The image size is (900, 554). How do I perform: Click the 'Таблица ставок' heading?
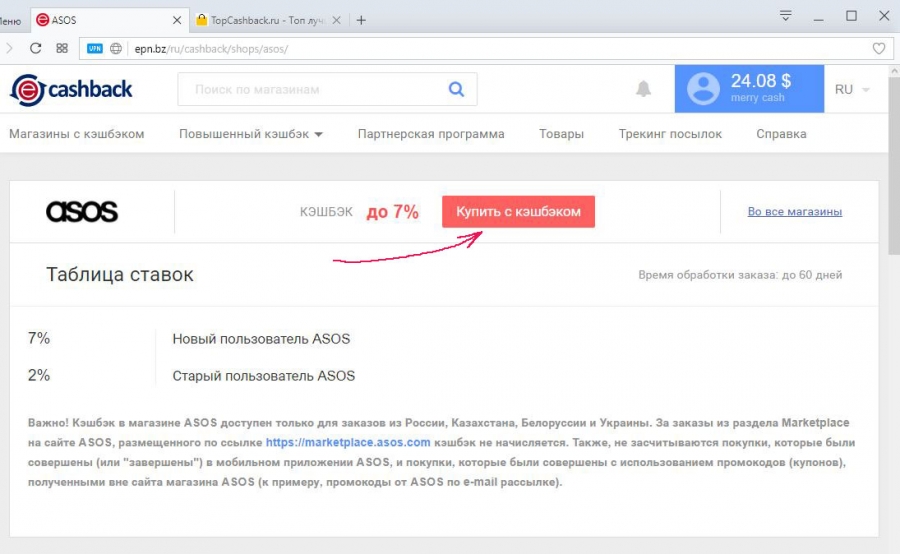(x=119, y=275)
